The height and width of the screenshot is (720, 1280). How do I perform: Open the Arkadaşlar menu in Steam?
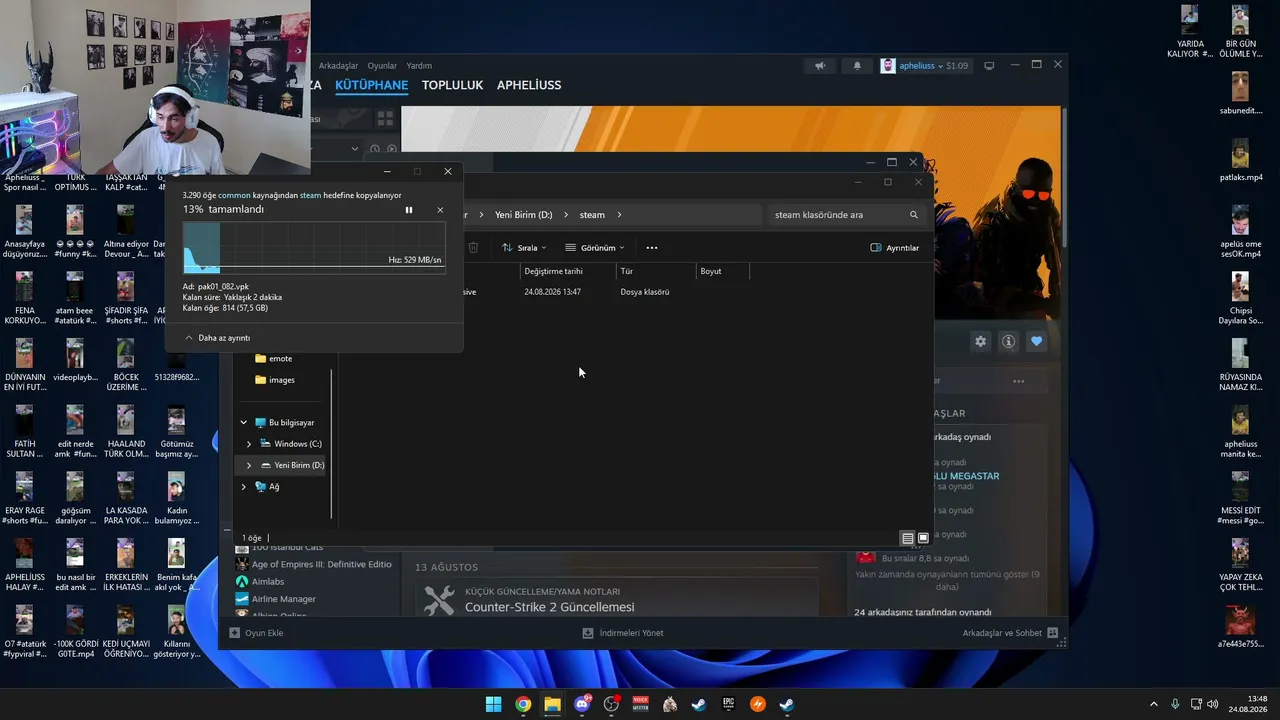pyautogui.click(x=338, y=66)
